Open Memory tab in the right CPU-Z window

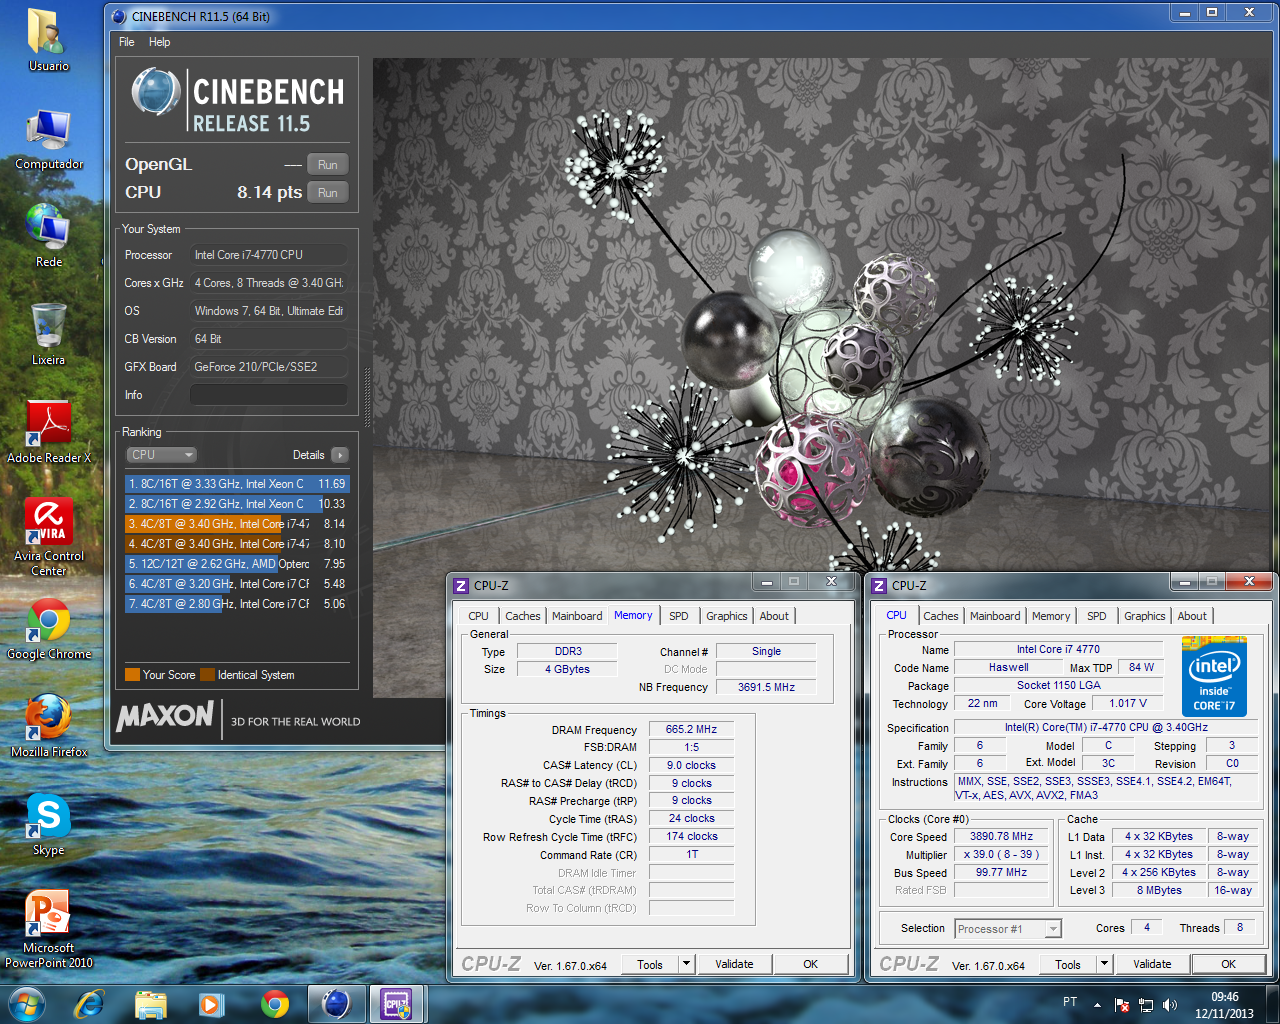click(1050, 616)
